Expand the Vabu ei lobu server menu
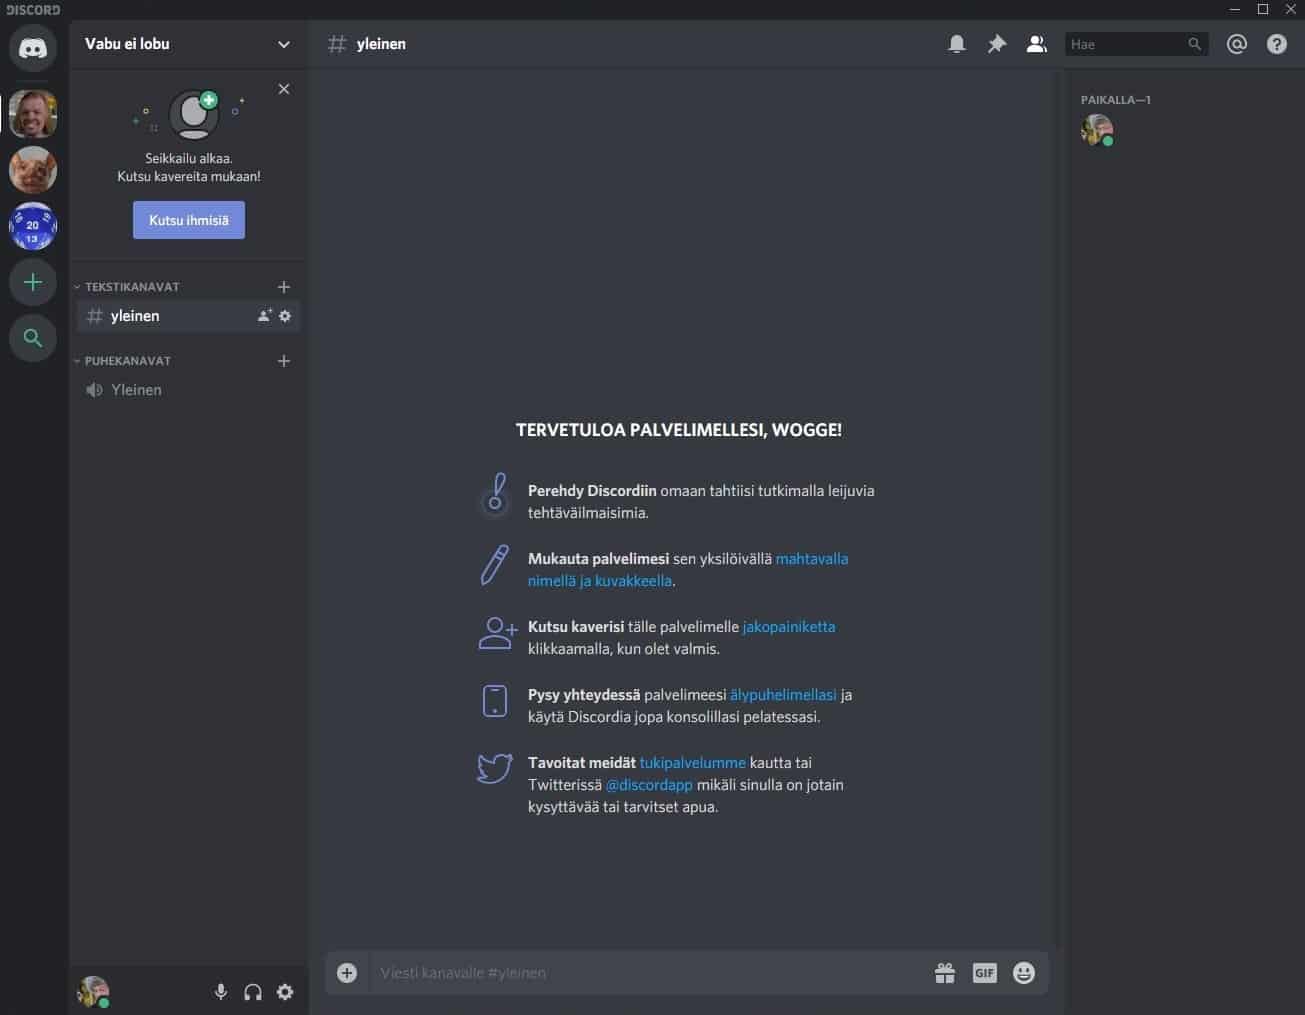This screenshot has height=1015, width=1305. coord(284,44)
